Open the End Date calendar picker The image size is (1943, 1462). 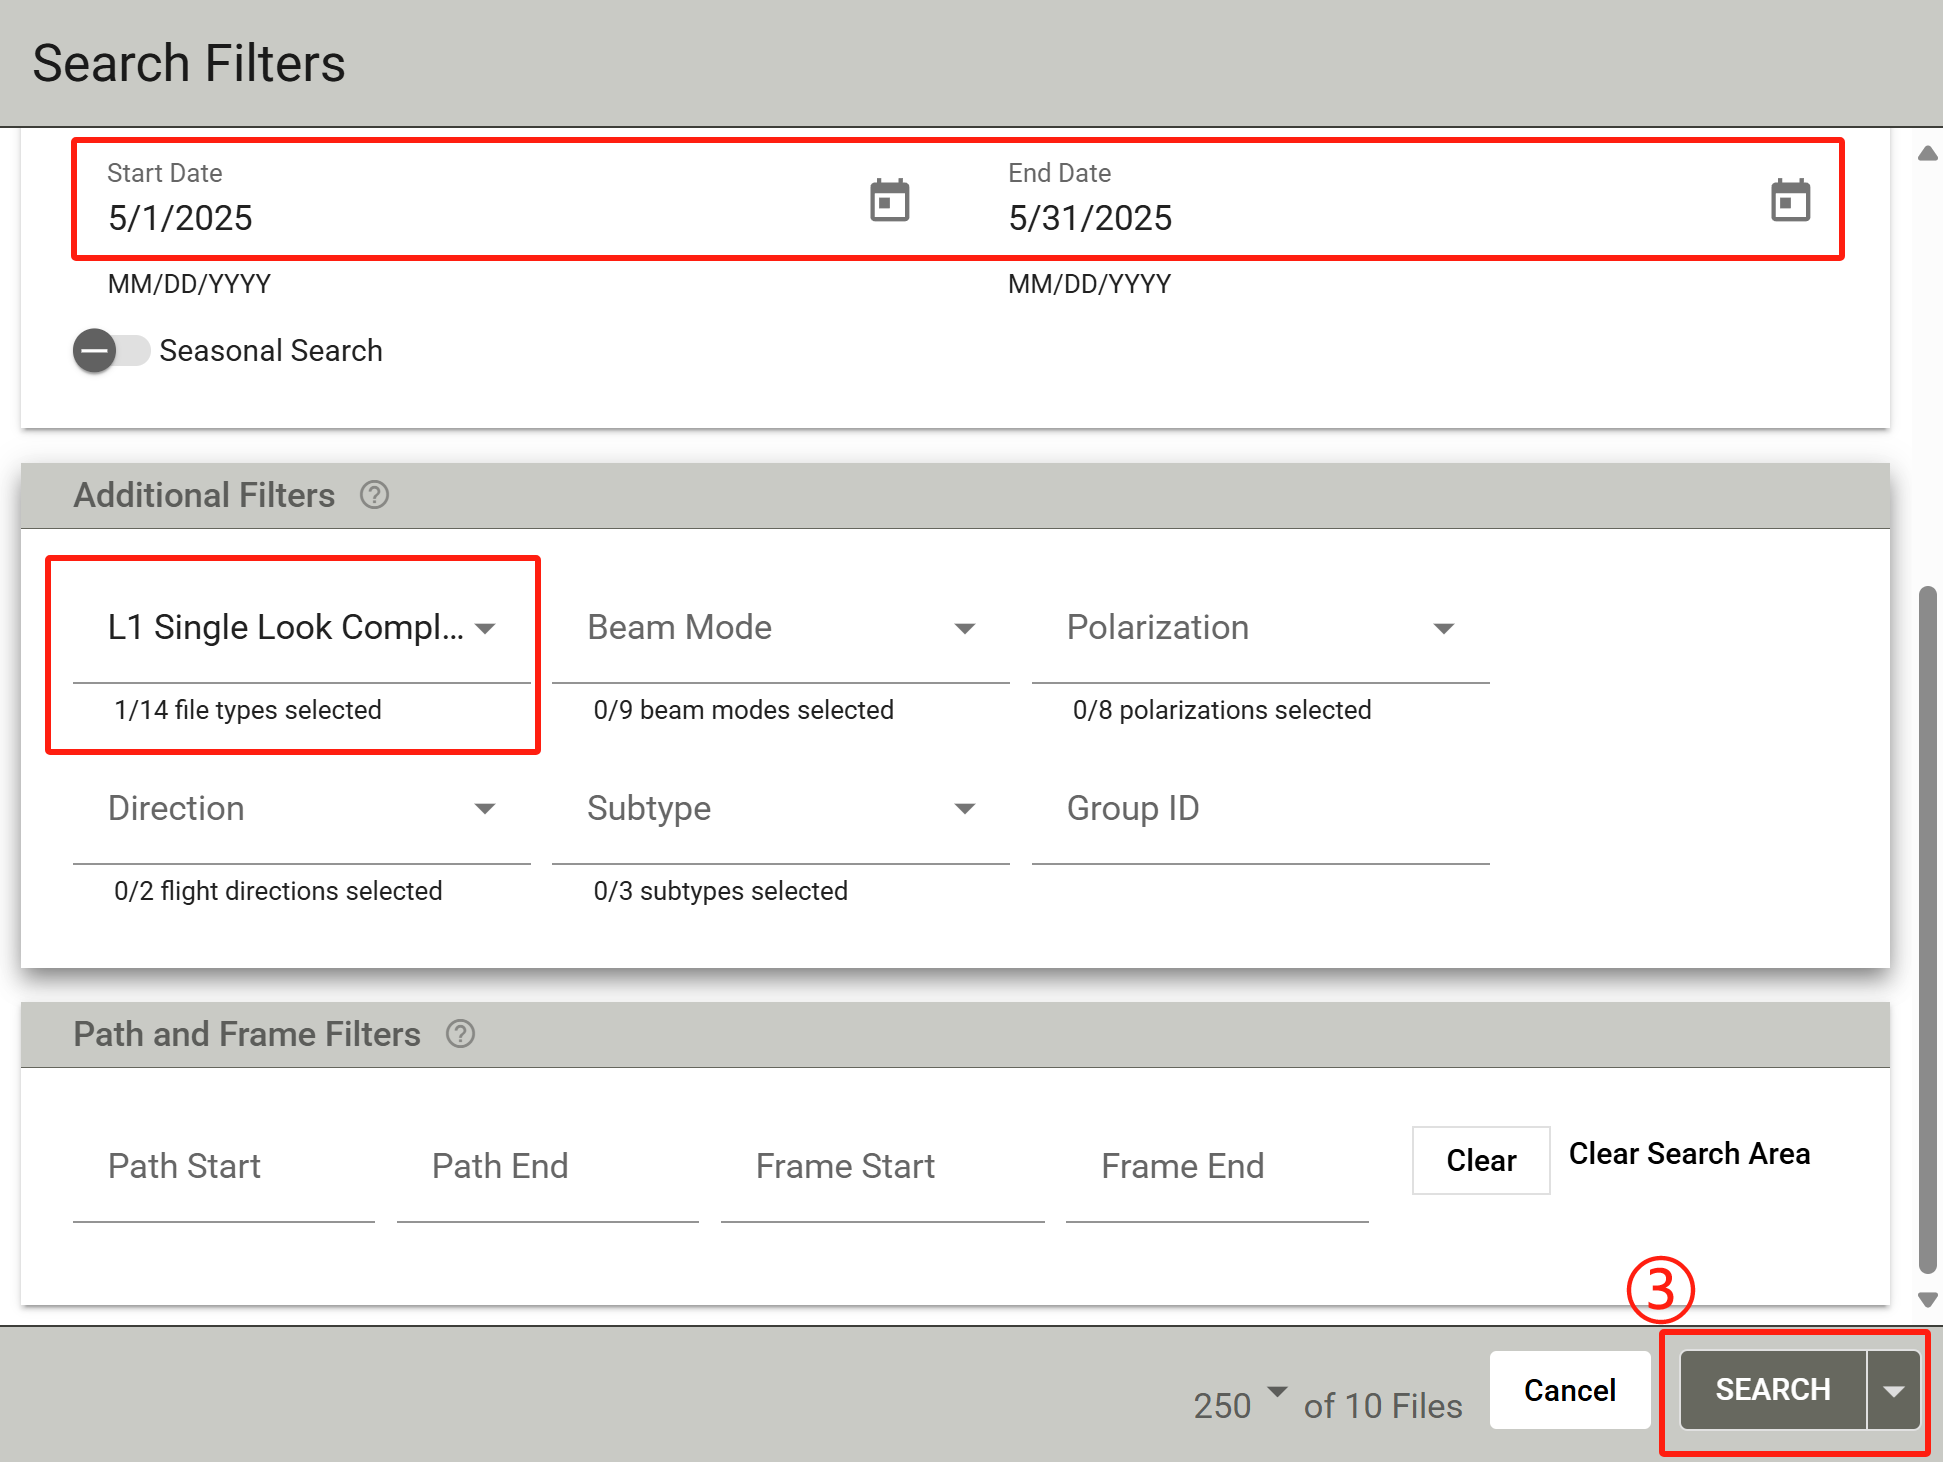click(x=1790, y=200)
